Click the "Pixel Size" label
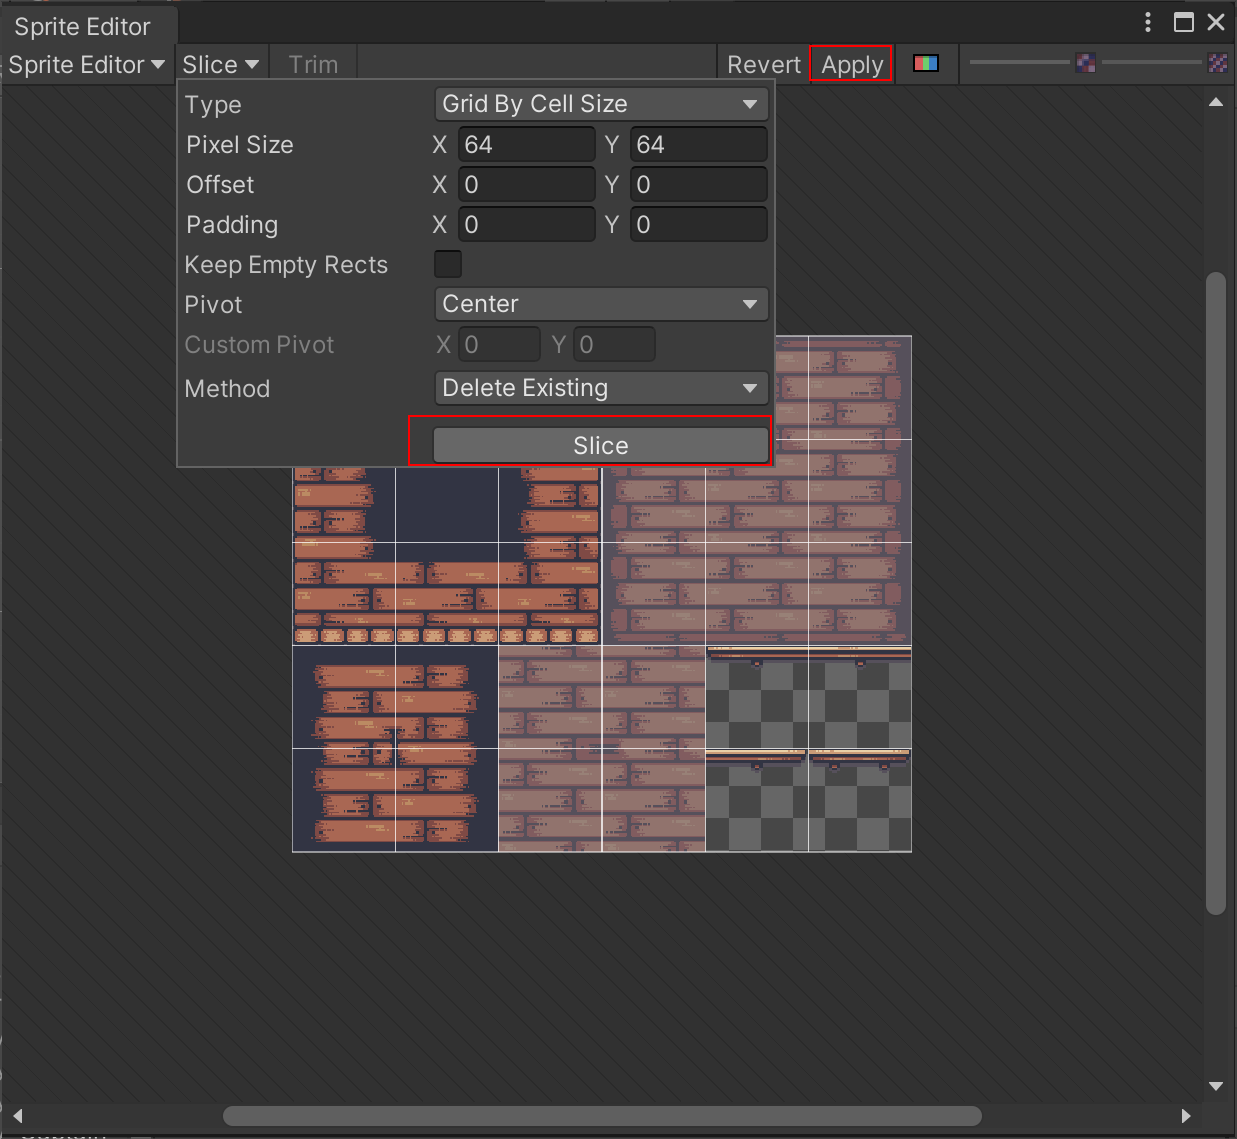 240,145
